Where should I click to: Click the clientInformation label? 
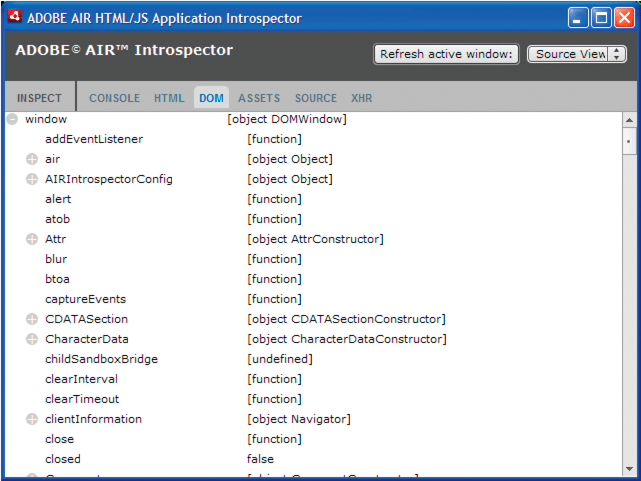pos(94,419)
